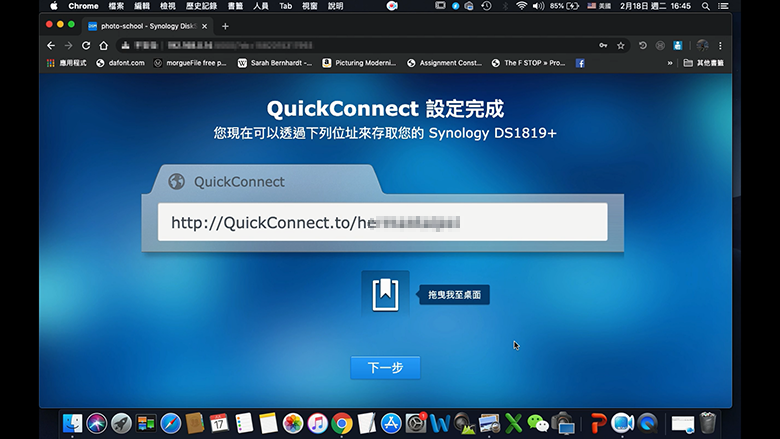Open Time Machine menu bar icon

click(486, 6)
